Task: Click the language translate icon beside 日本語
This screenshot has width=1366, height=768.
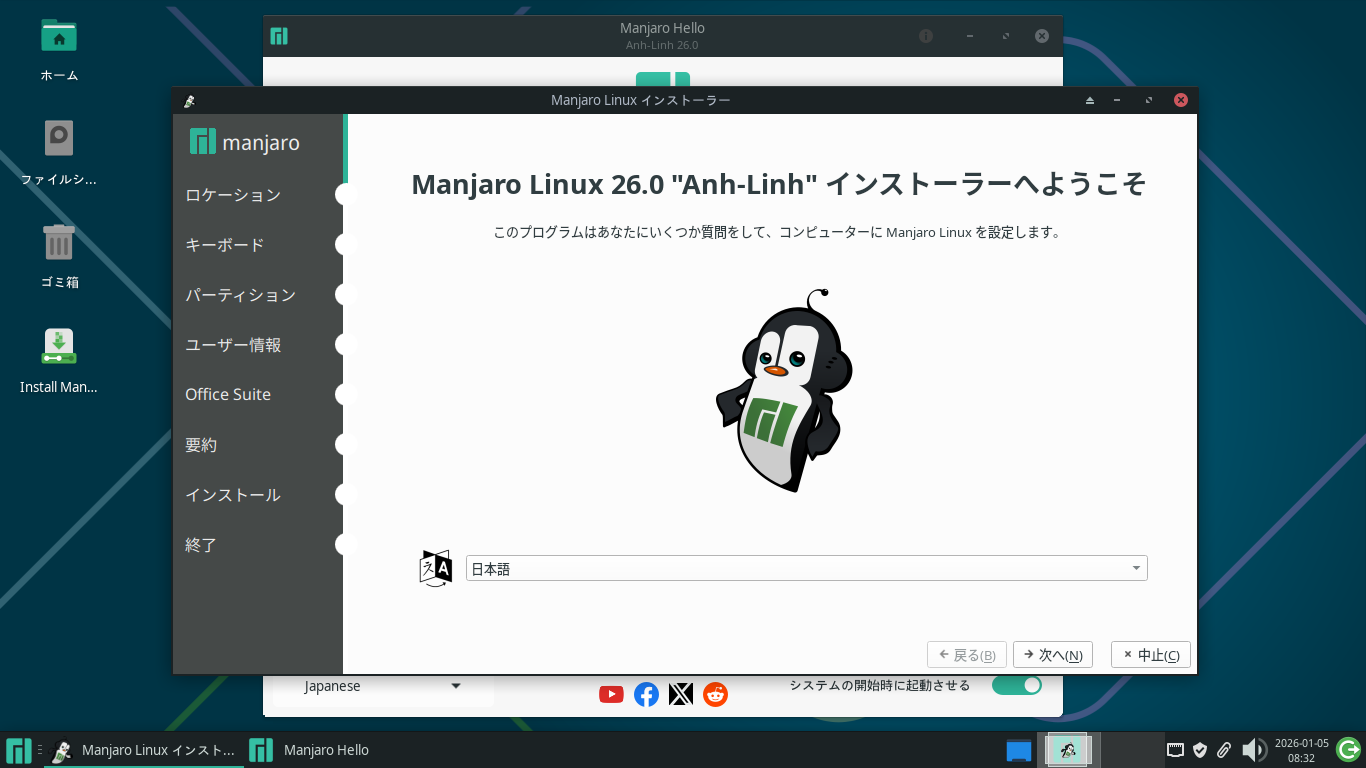Action: coord(436,568)
